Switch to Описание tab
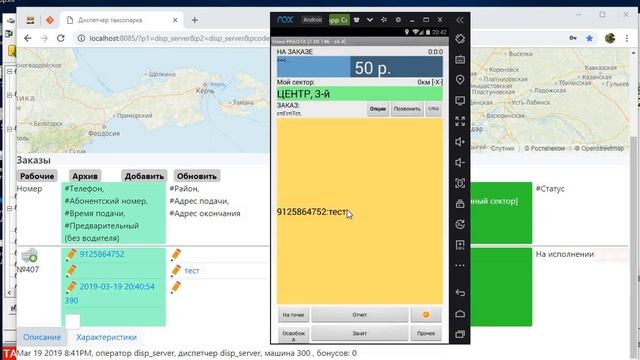 [x=42, y=337]
